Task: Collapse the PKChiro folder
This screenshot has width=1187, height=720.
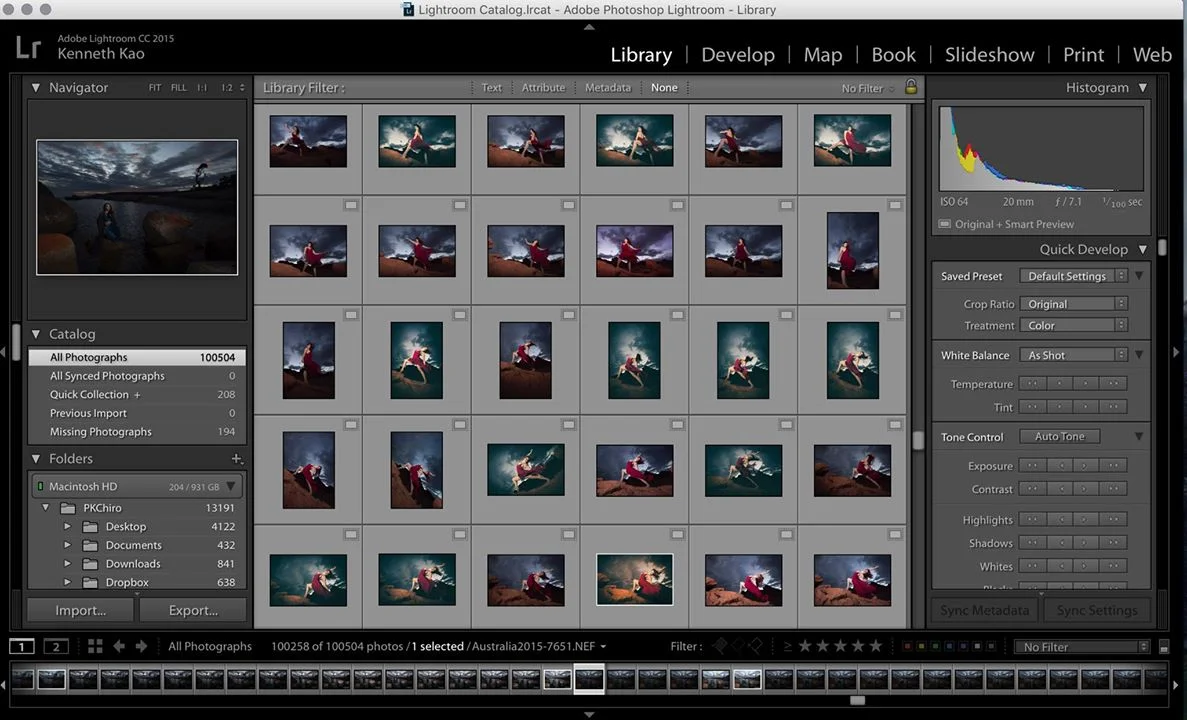Action: tap(45, 508)
